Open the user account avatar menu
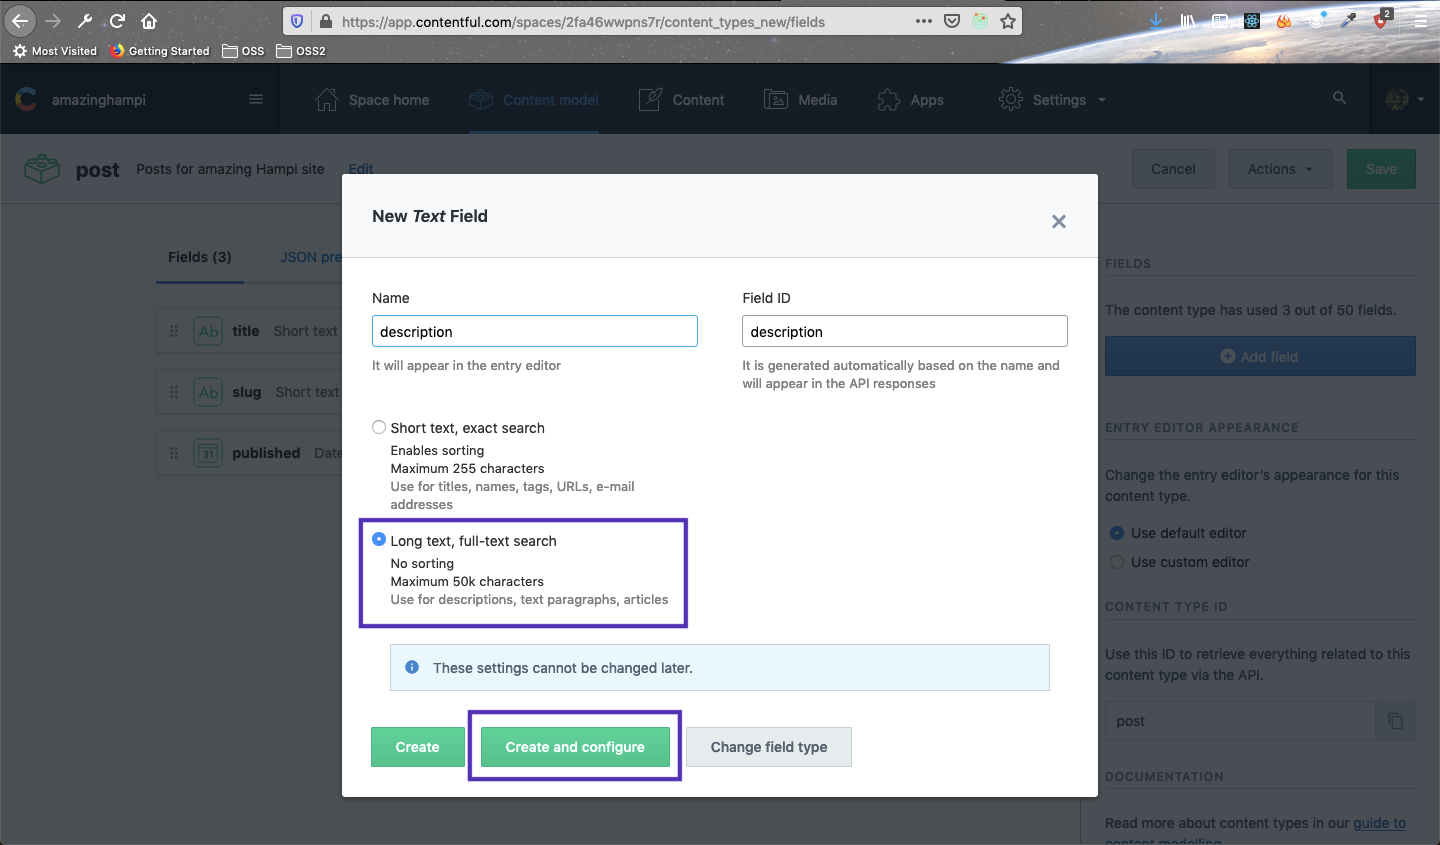Screen dimensions: 1440x845 coord(1404,99)
